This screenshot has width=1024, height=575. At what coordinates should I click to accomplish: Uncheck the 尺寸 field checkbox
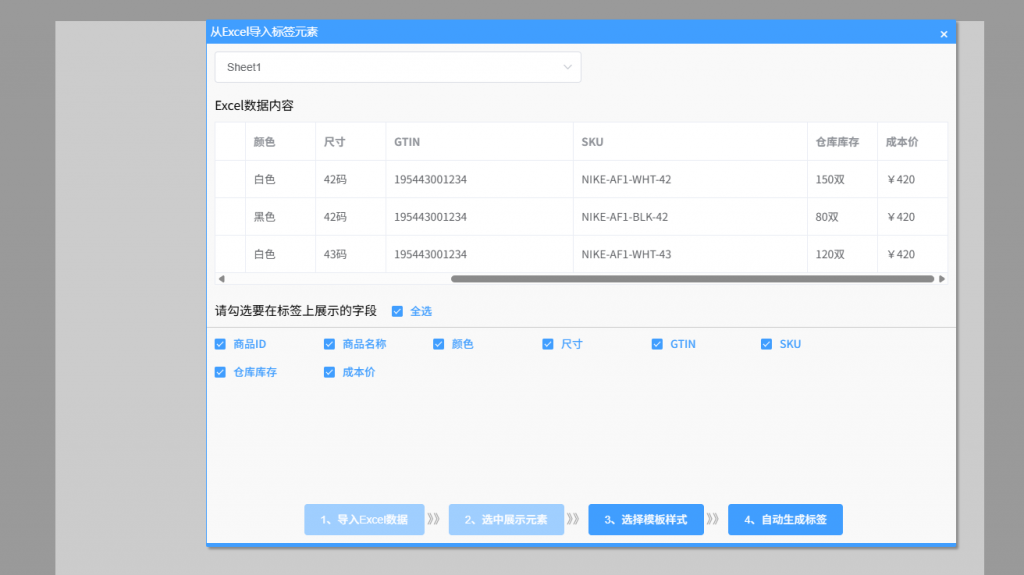click(x=548, y=344)
